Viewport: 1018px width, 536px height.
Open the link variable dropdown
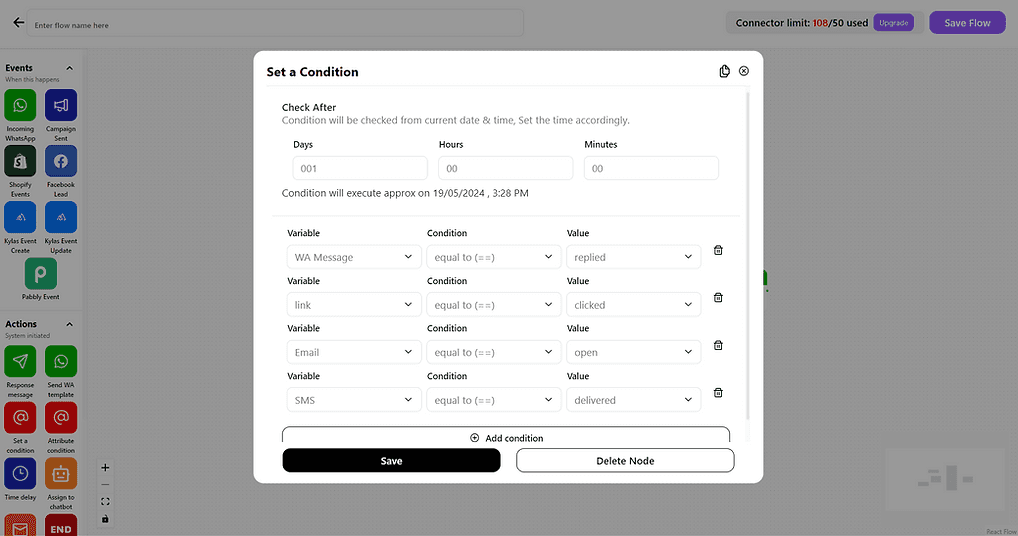pyautogui.click(x=354, y=305)
